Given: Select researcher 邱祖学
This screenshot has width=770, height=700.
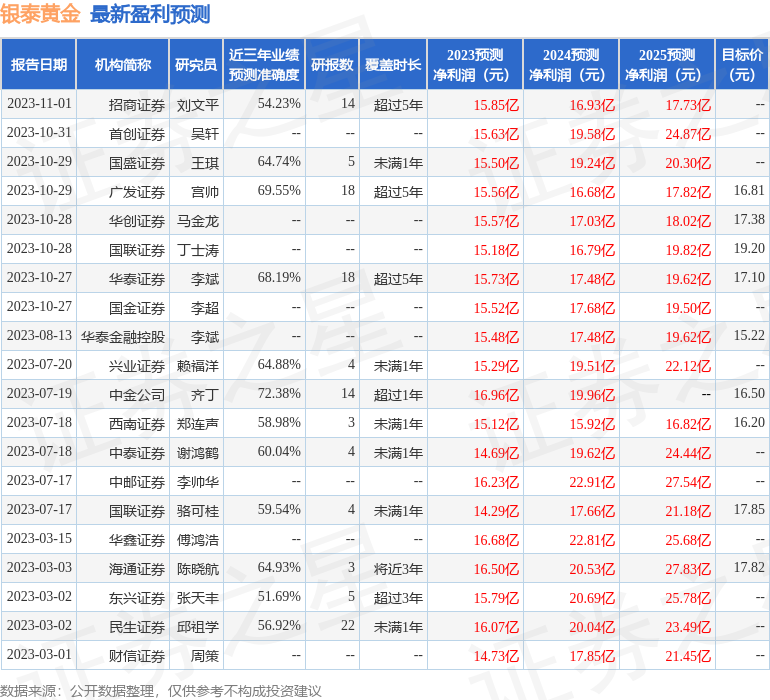Looking at the screenshot, I should pyautogui.click(x=198, y=627).
